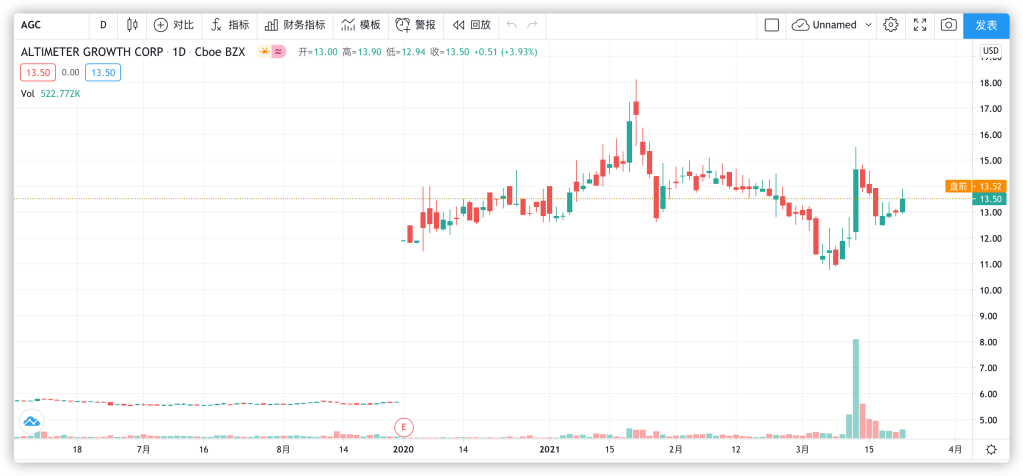Click the undo arrow
The width and height of the screenshot is (1023, 476).
[x=512, y=24]
